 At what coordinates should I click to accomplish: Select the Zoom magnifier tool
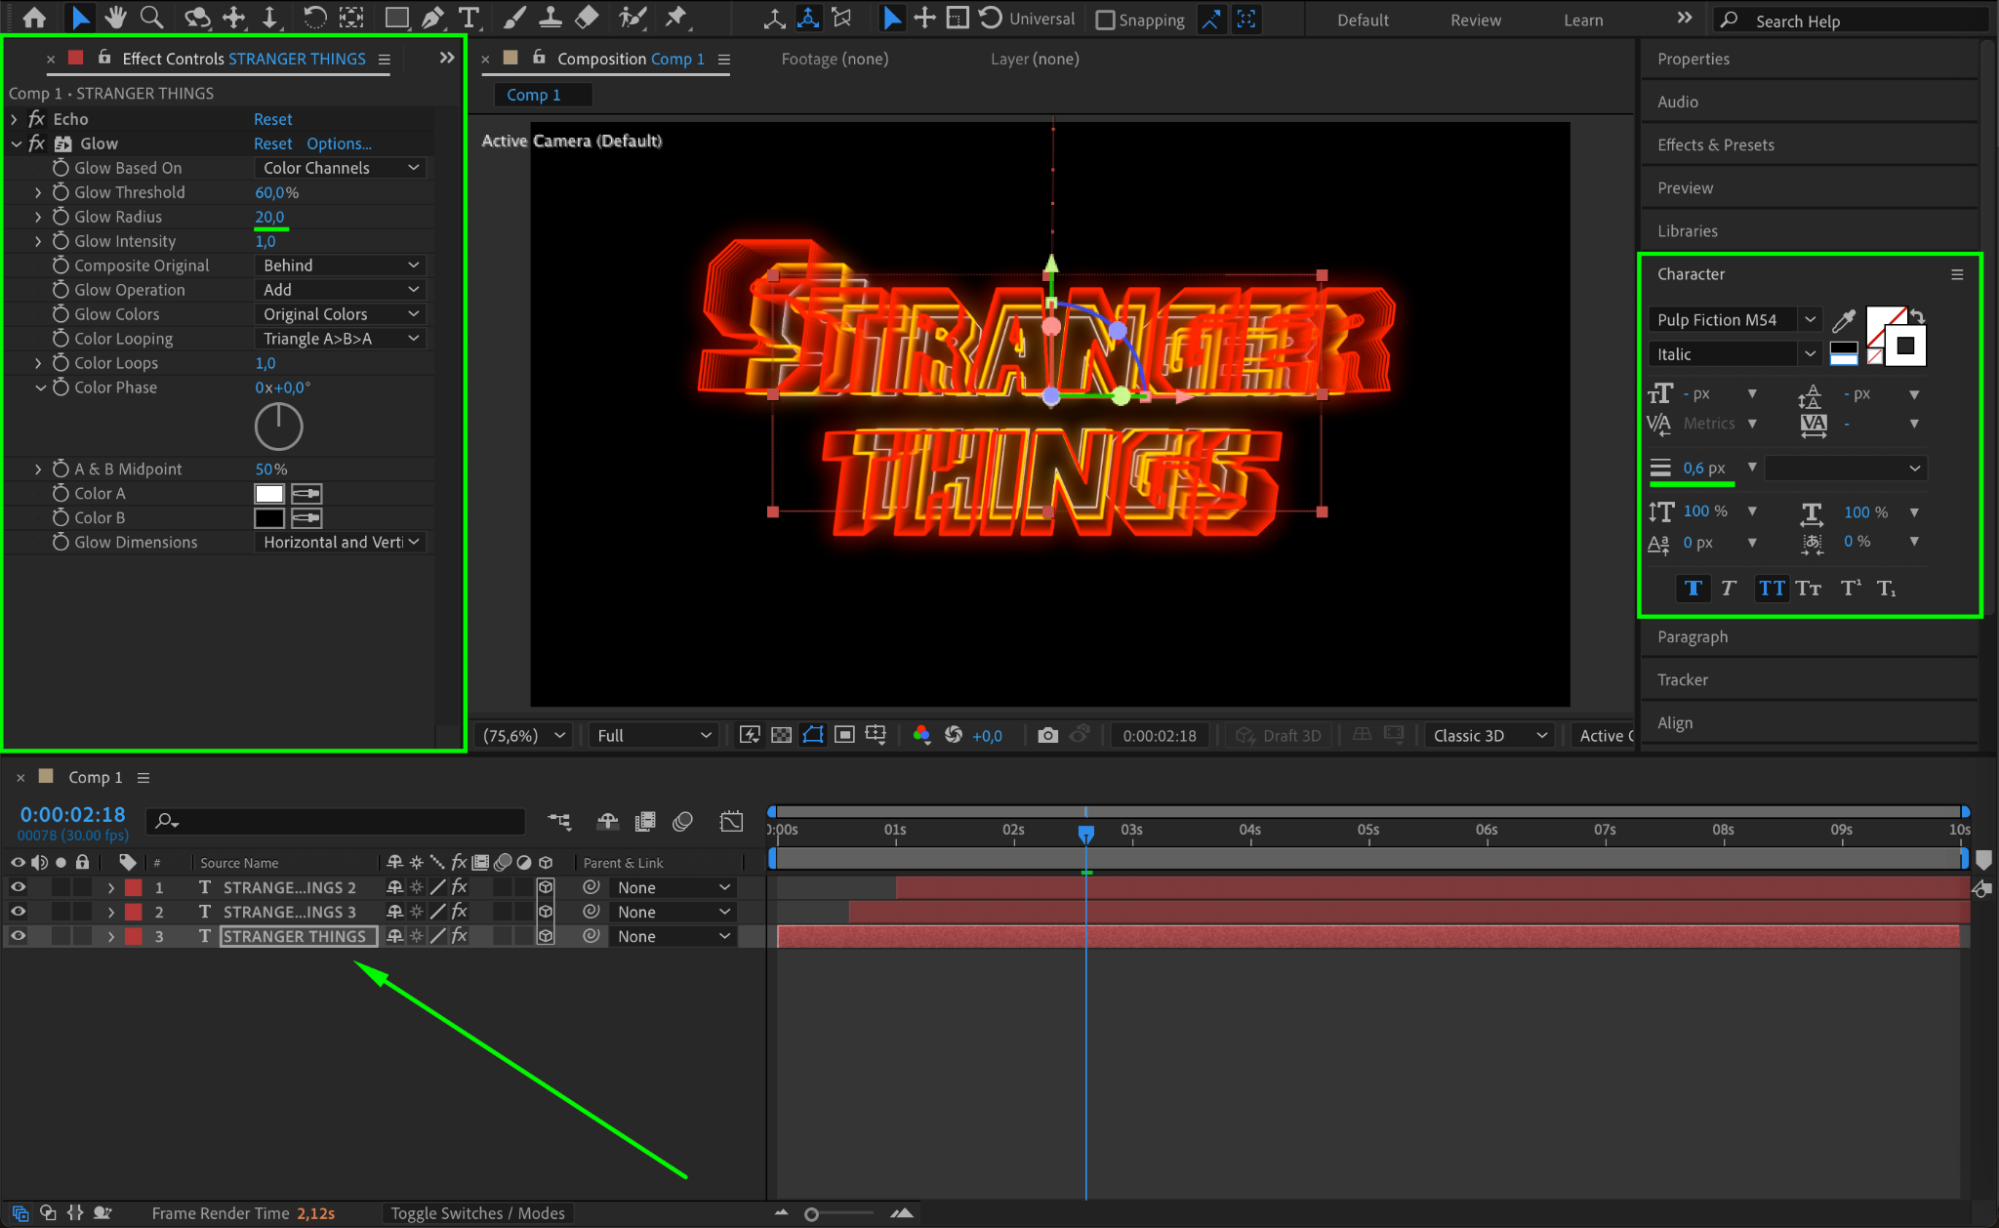tap(151, 18)
